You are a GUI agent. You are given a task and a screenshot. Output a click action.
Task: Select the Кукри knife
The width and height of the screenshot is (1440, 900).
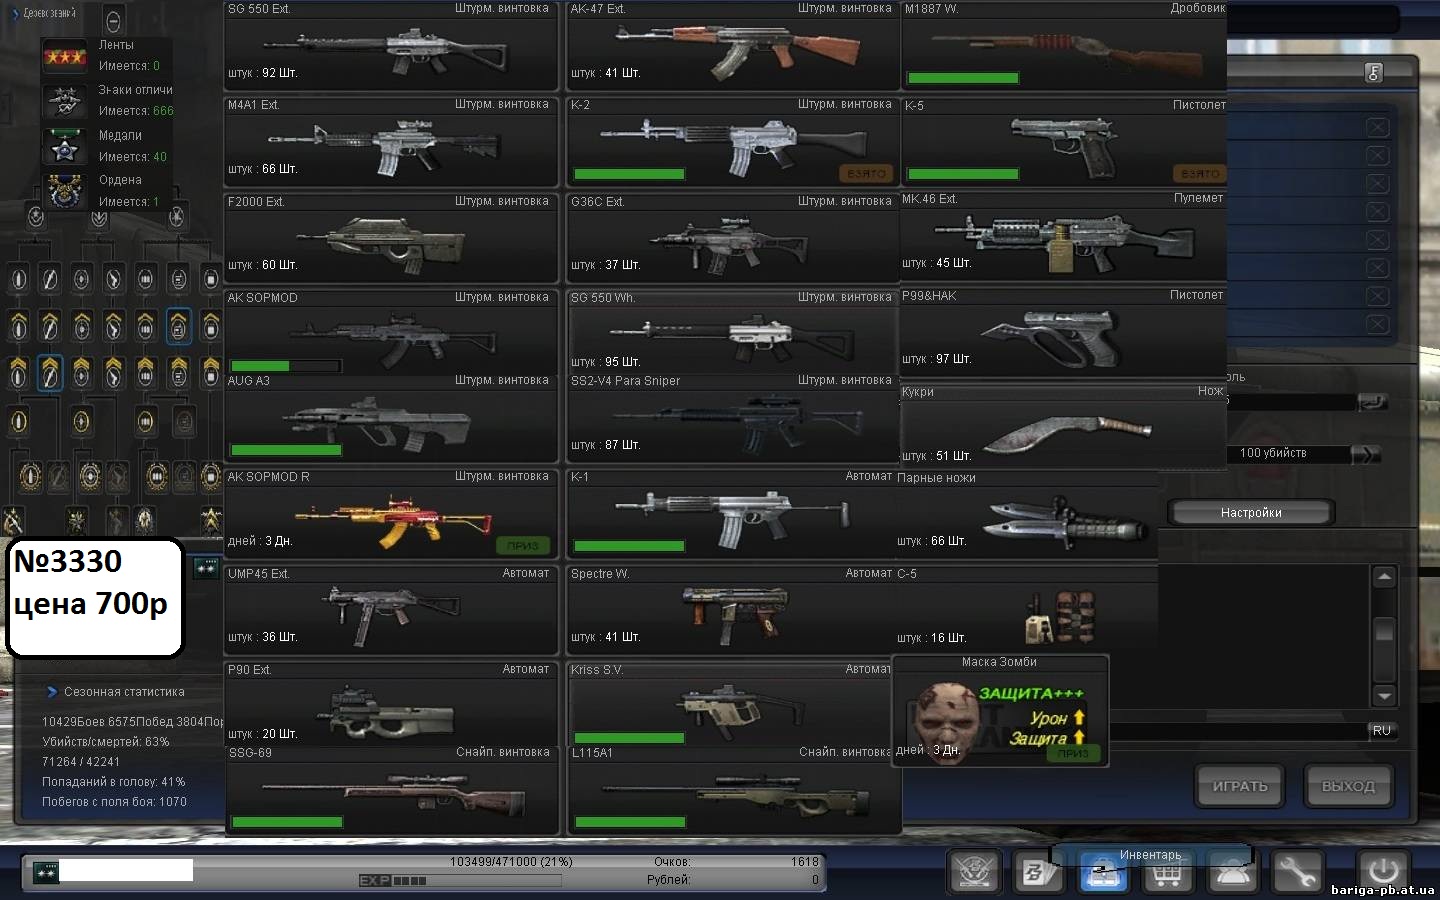pos(1063,428)
